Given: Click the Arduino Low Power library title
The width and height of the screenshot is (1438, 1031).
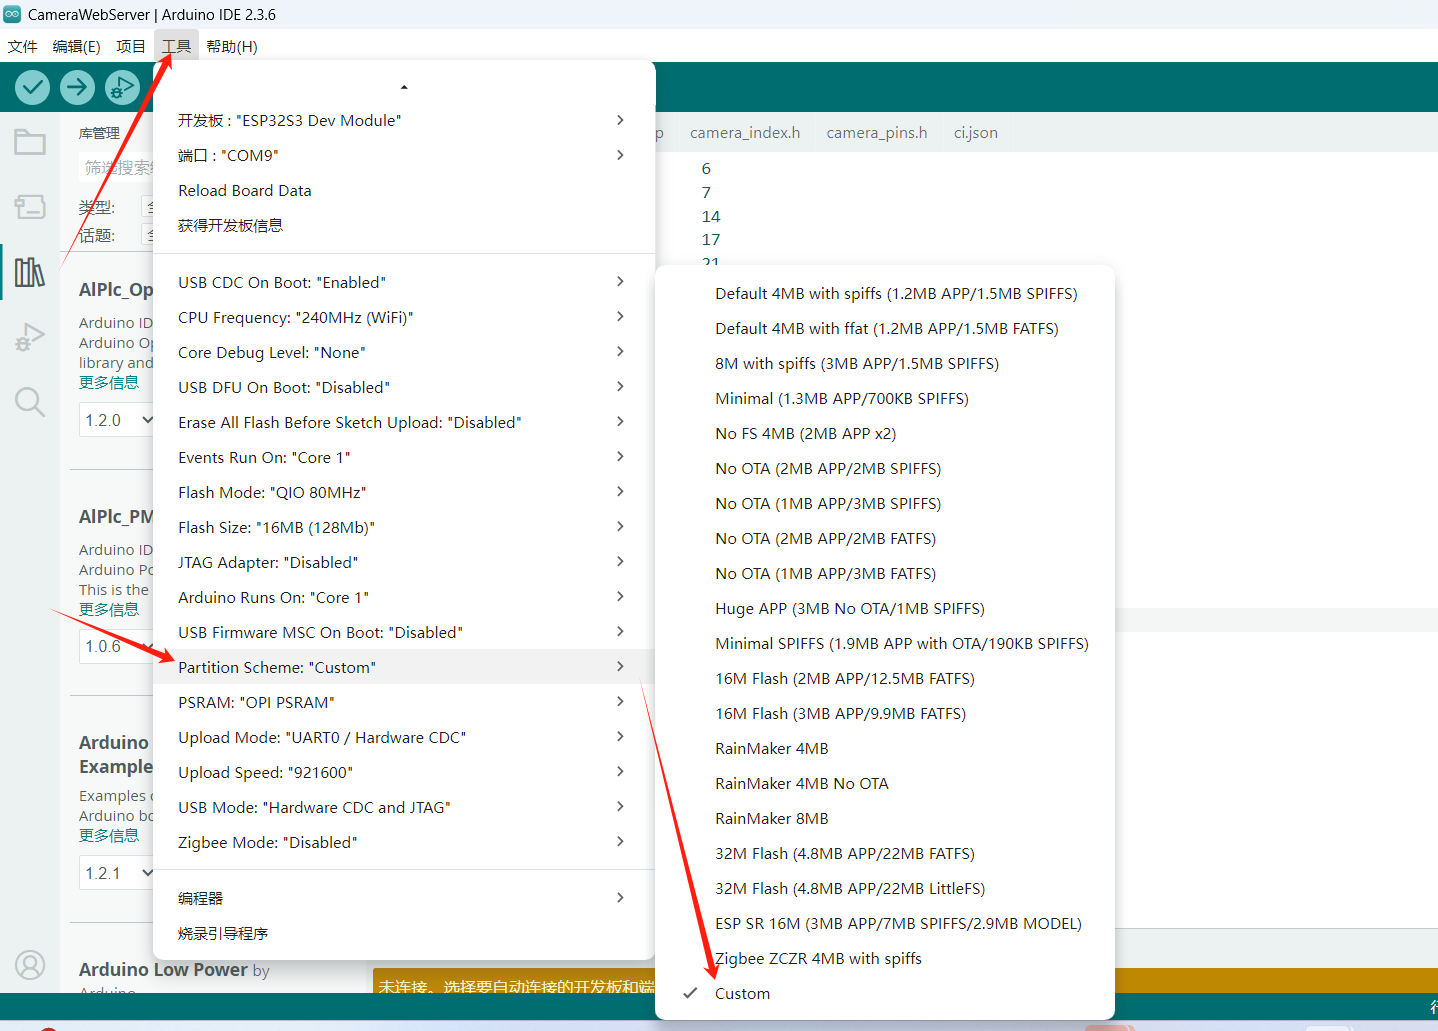Looking at the screenshot, I should (163, 969).
